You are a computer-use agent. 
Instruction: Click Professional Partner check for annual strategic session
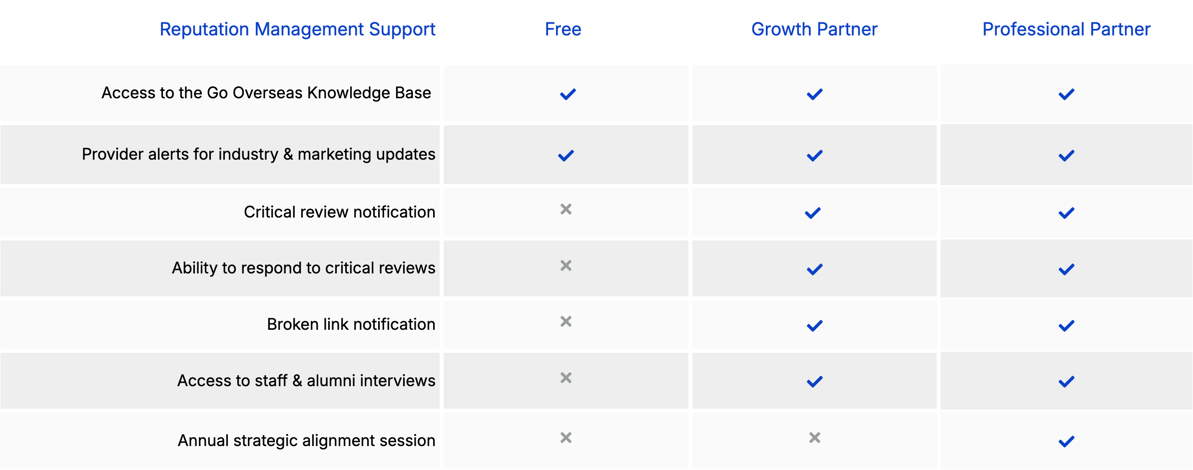(1066, 441)
